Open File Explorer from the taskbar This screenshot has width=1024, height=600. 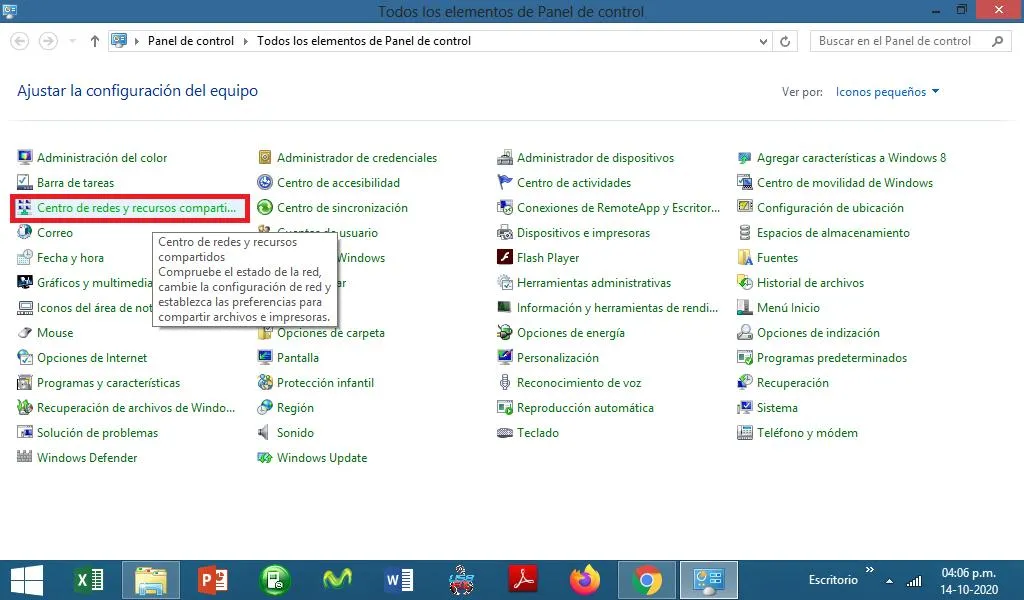150,580
